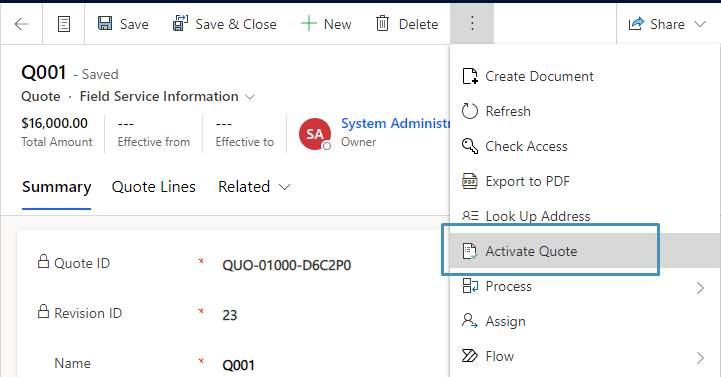
Task: Click the Share button label
Action: 667,24
